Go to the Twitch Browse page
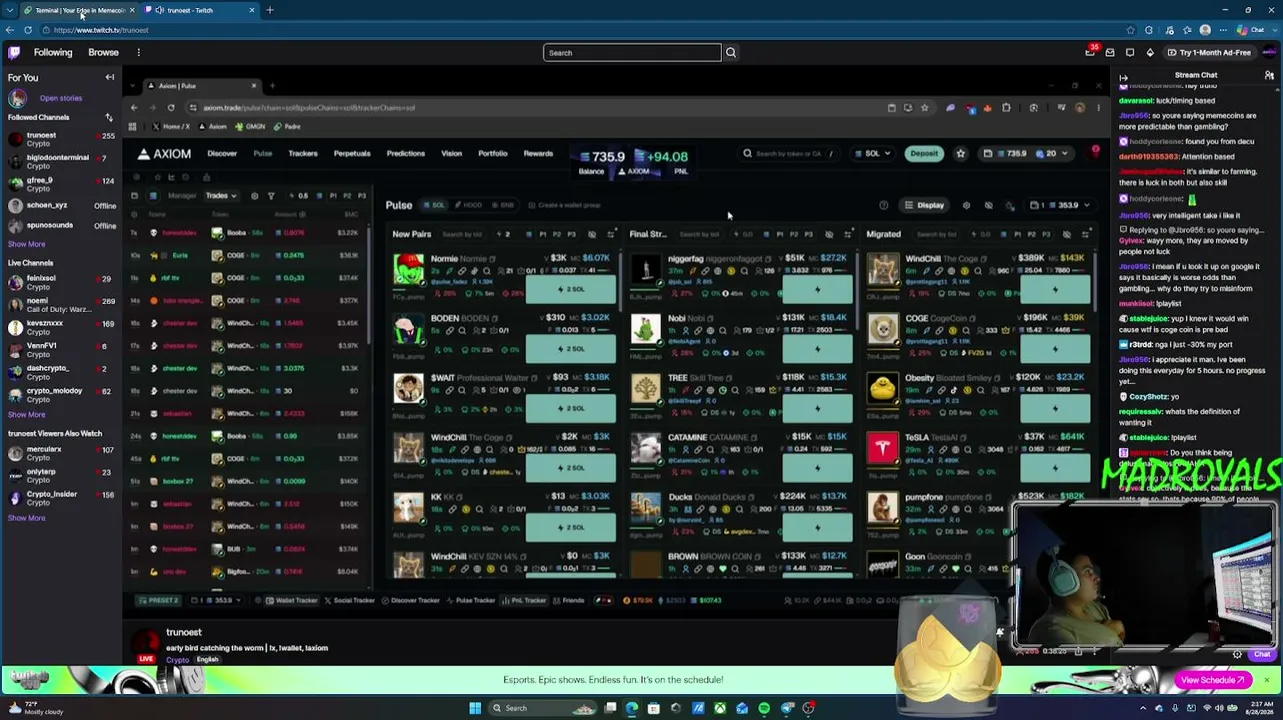Viewport: 1283px width, 720px height. [x=103, y=52]
